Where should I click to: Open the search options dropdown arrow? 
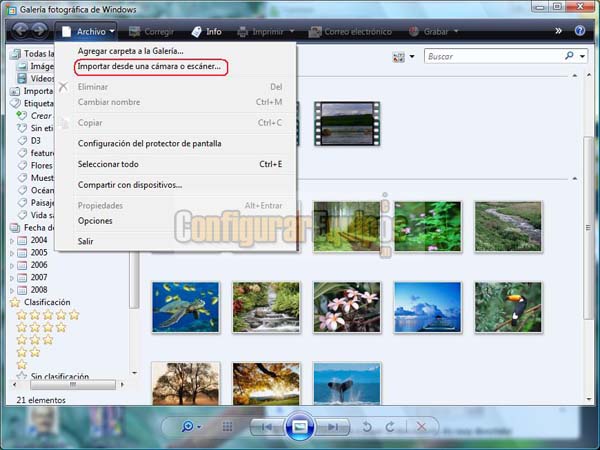(582, 57)
